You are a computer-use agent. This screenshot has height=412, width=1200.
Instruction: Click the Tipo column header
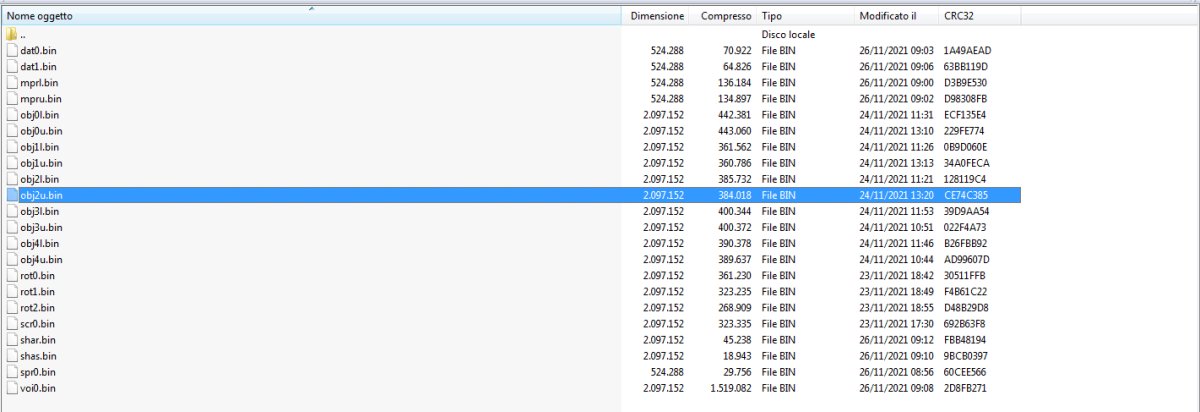click(806, 17)
